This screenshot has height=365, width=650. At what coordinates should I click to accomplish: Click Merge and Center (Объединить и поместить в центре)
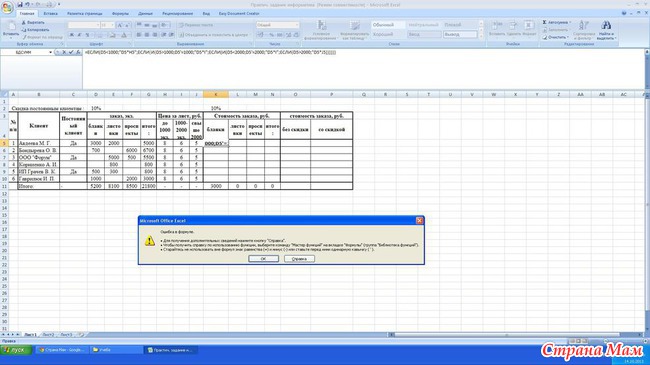213,35
